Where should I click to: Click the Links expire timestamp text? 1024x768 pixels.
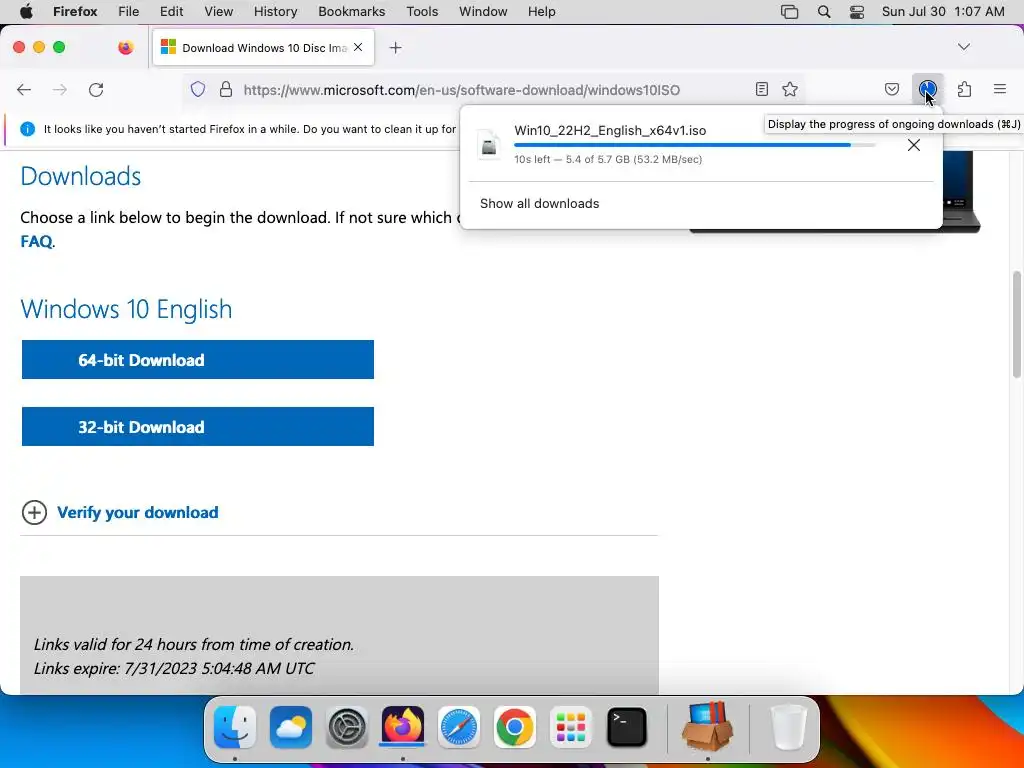174,669
